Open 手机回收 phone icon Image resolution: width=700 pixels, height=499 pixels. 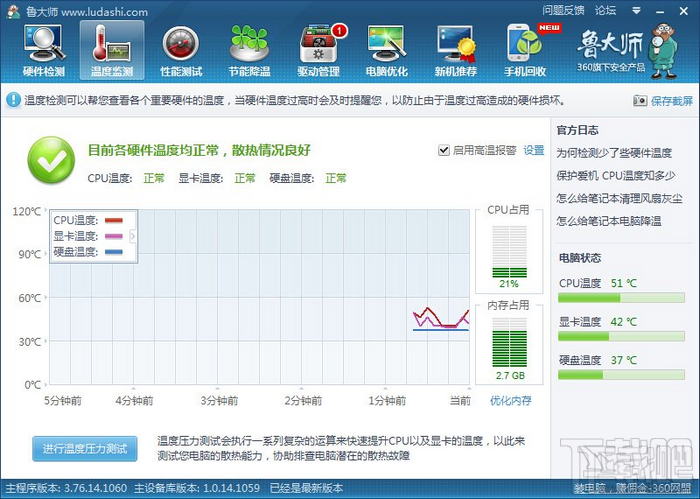coord(525,44)
